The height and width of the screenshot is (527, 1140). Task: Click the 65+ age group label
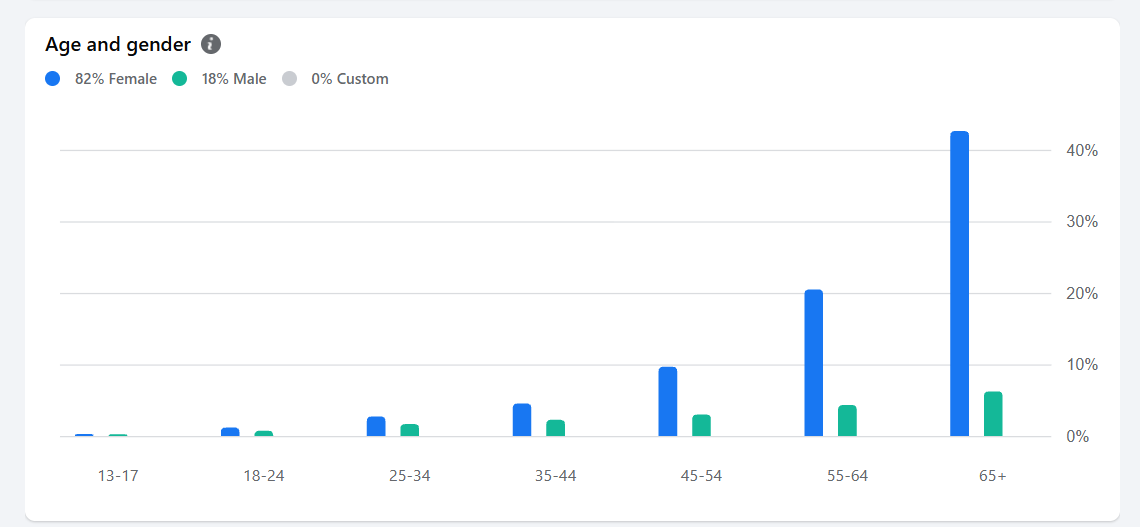993,476
